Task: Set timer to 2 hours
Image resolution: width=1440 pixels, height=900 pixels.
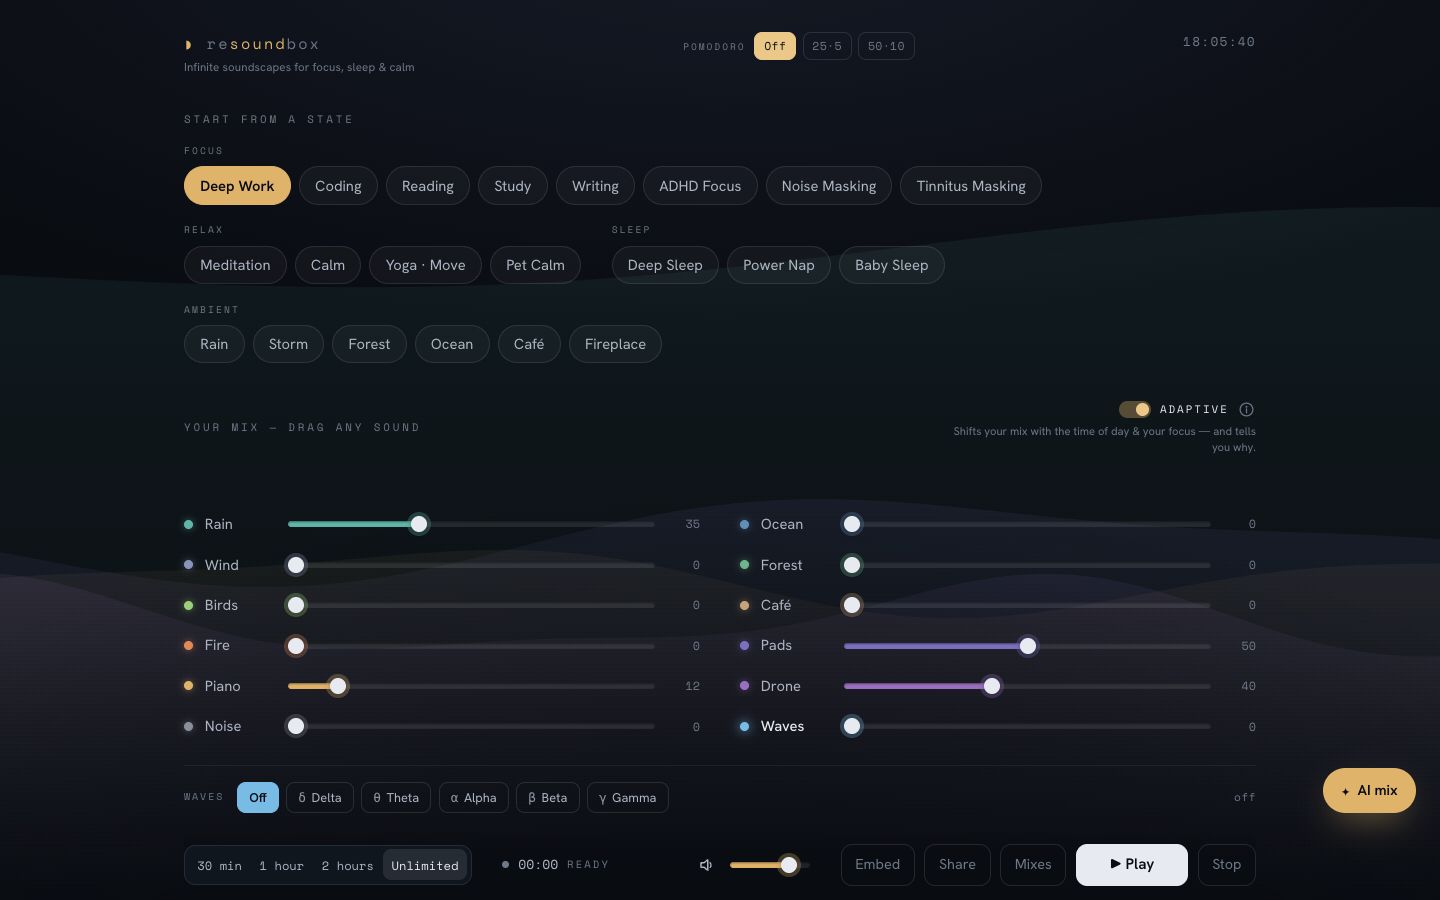Action: pos(347,865)
